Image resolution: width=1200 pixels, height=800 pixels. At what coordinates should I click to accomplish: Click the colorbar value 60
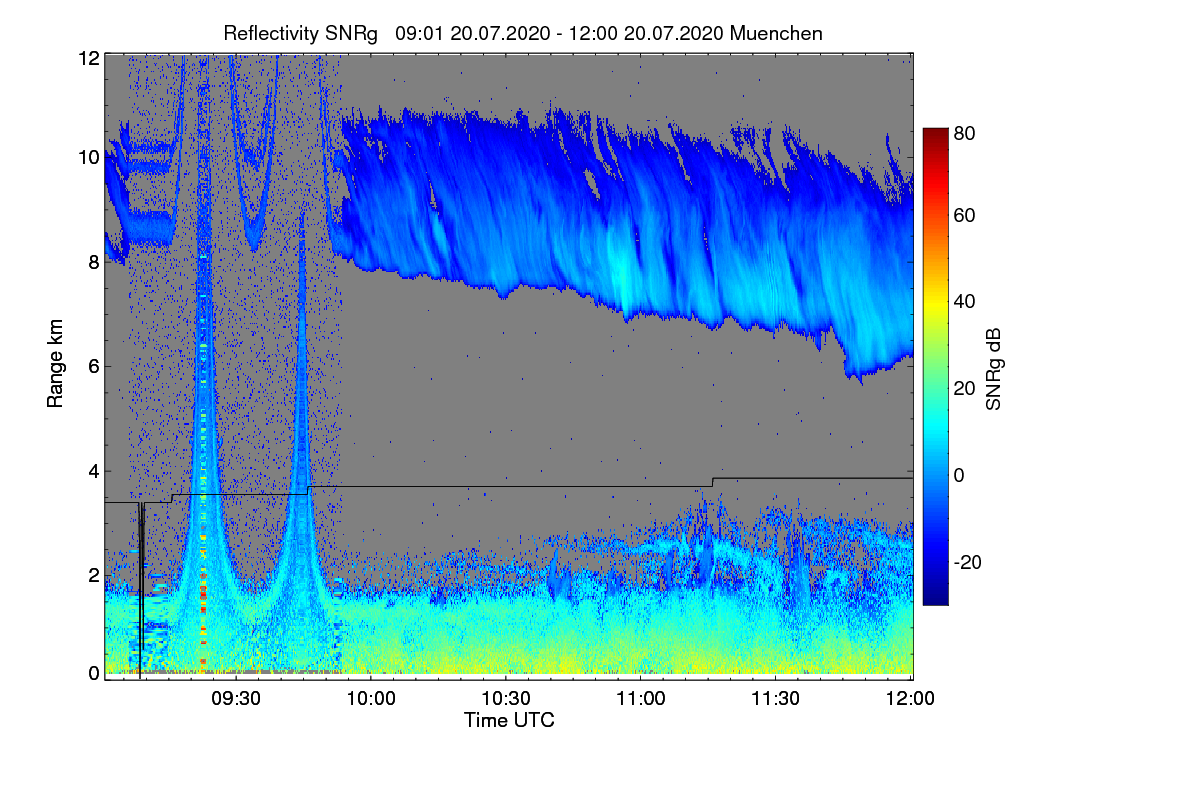(x=965, y=215)
